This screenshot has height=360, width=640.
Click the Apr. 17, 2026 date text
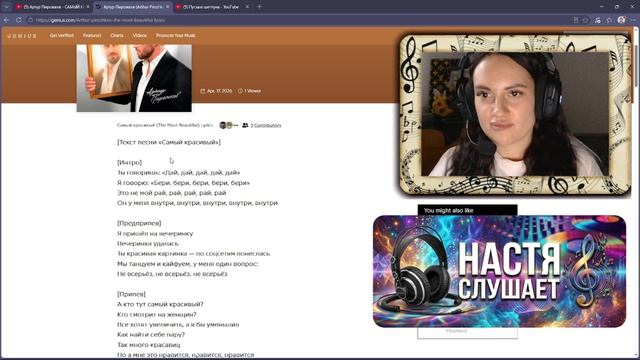tap(219, 91)
